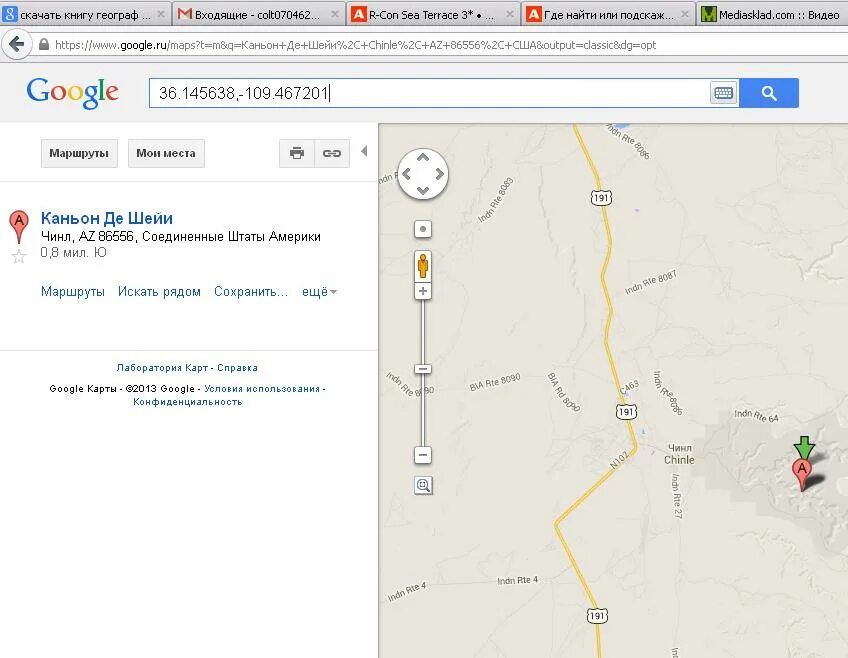Viewport: 848px width, 658px height.
Task: Switch to the R-Con Sea Terrace tab
Action: (433, 15)
